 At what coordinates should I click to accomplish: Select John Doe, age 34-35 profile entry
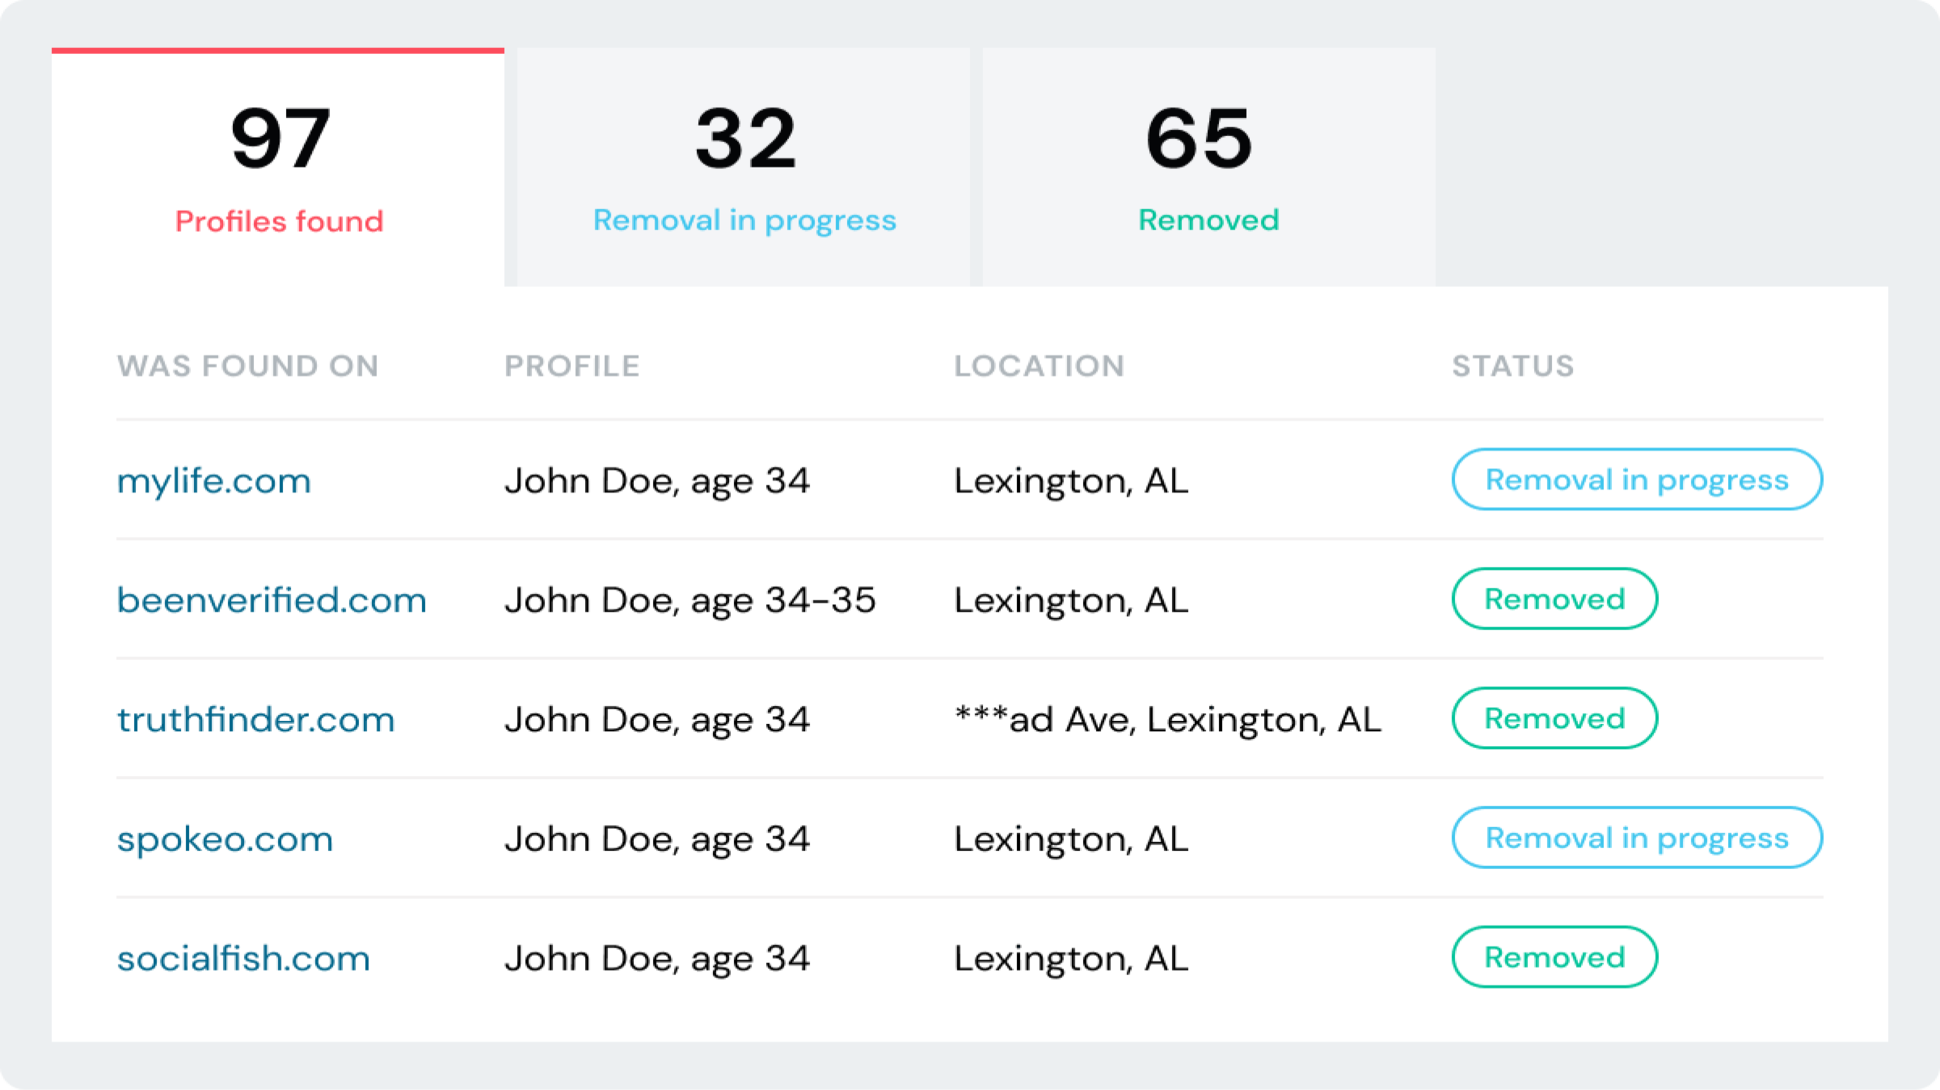(689, 600)
